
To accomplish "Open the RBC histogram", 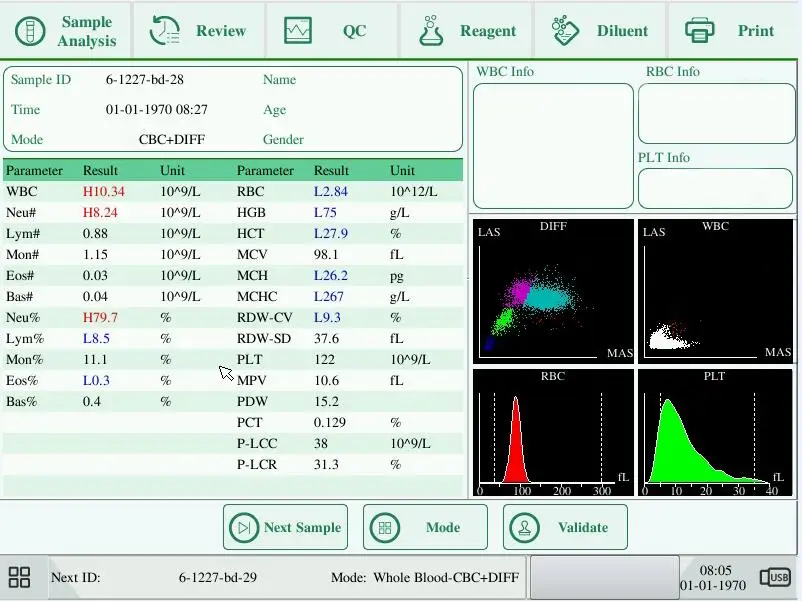I will [x=553, y=432].
